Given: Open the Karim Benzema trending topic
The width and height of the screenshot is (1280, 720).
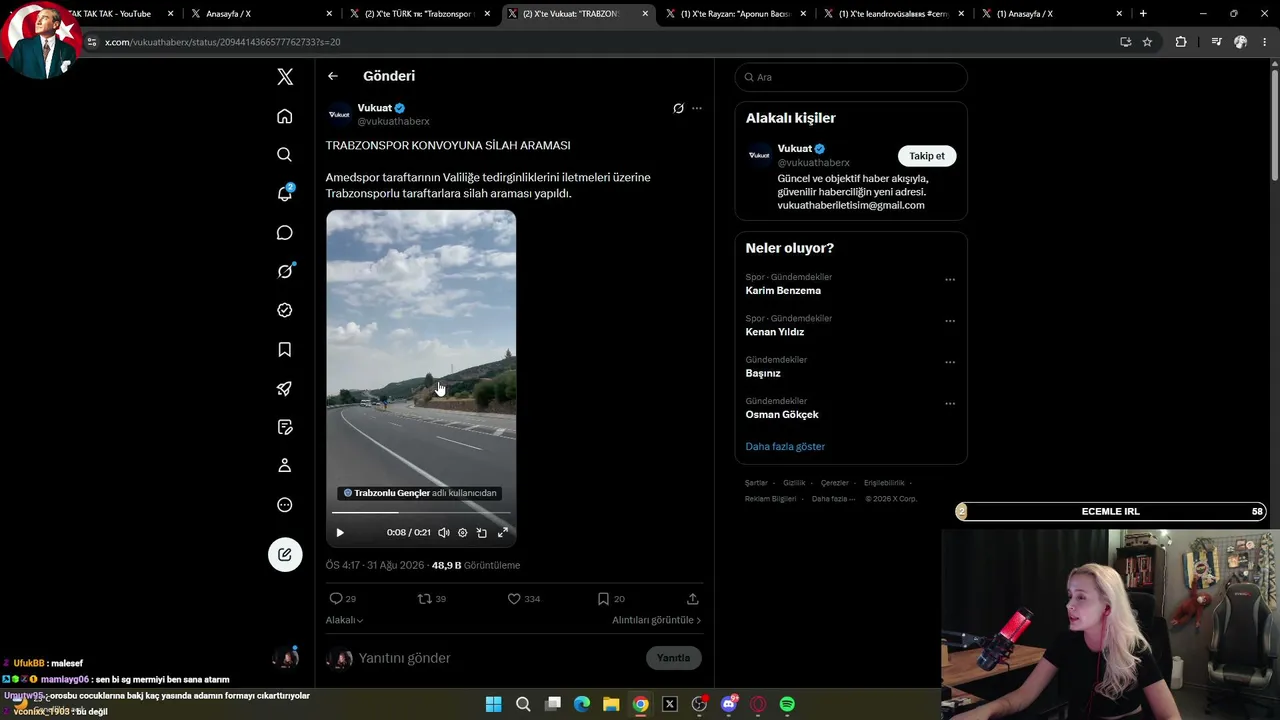Looking at the screenshot, I should pyautogui.click(x=783, y=291).
